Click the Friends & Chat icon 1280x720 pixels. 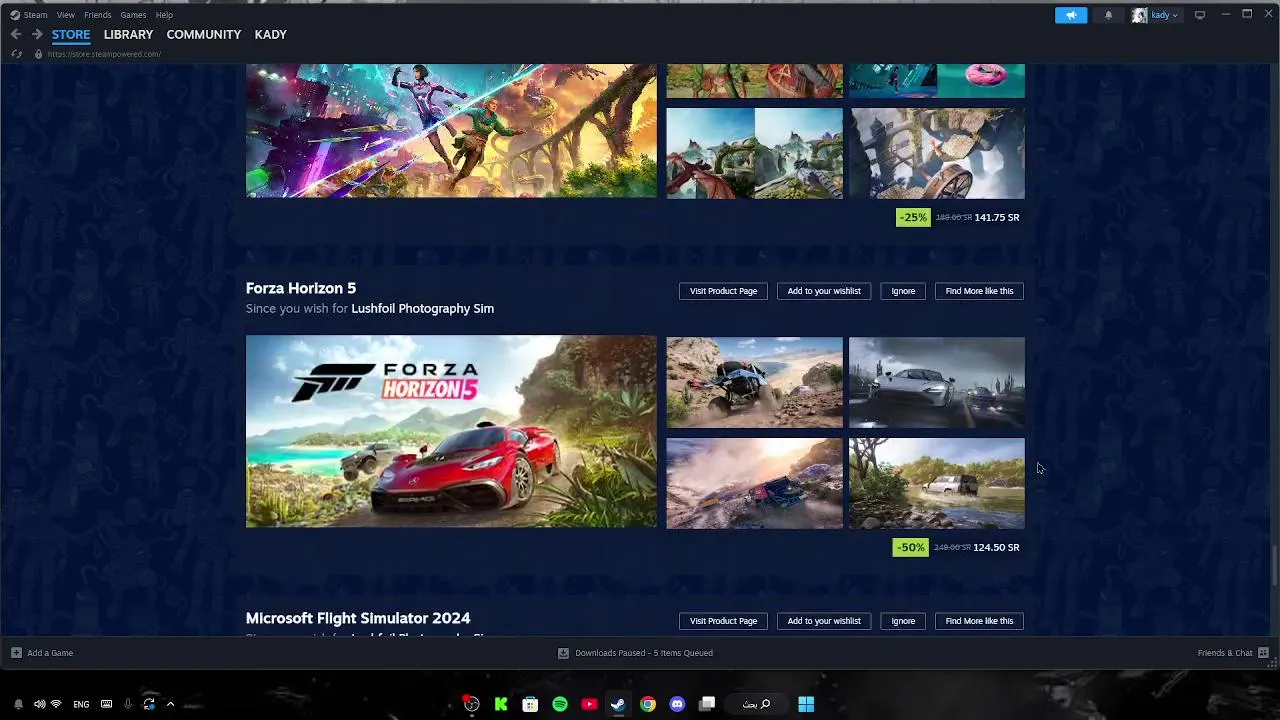(1264, 653)
